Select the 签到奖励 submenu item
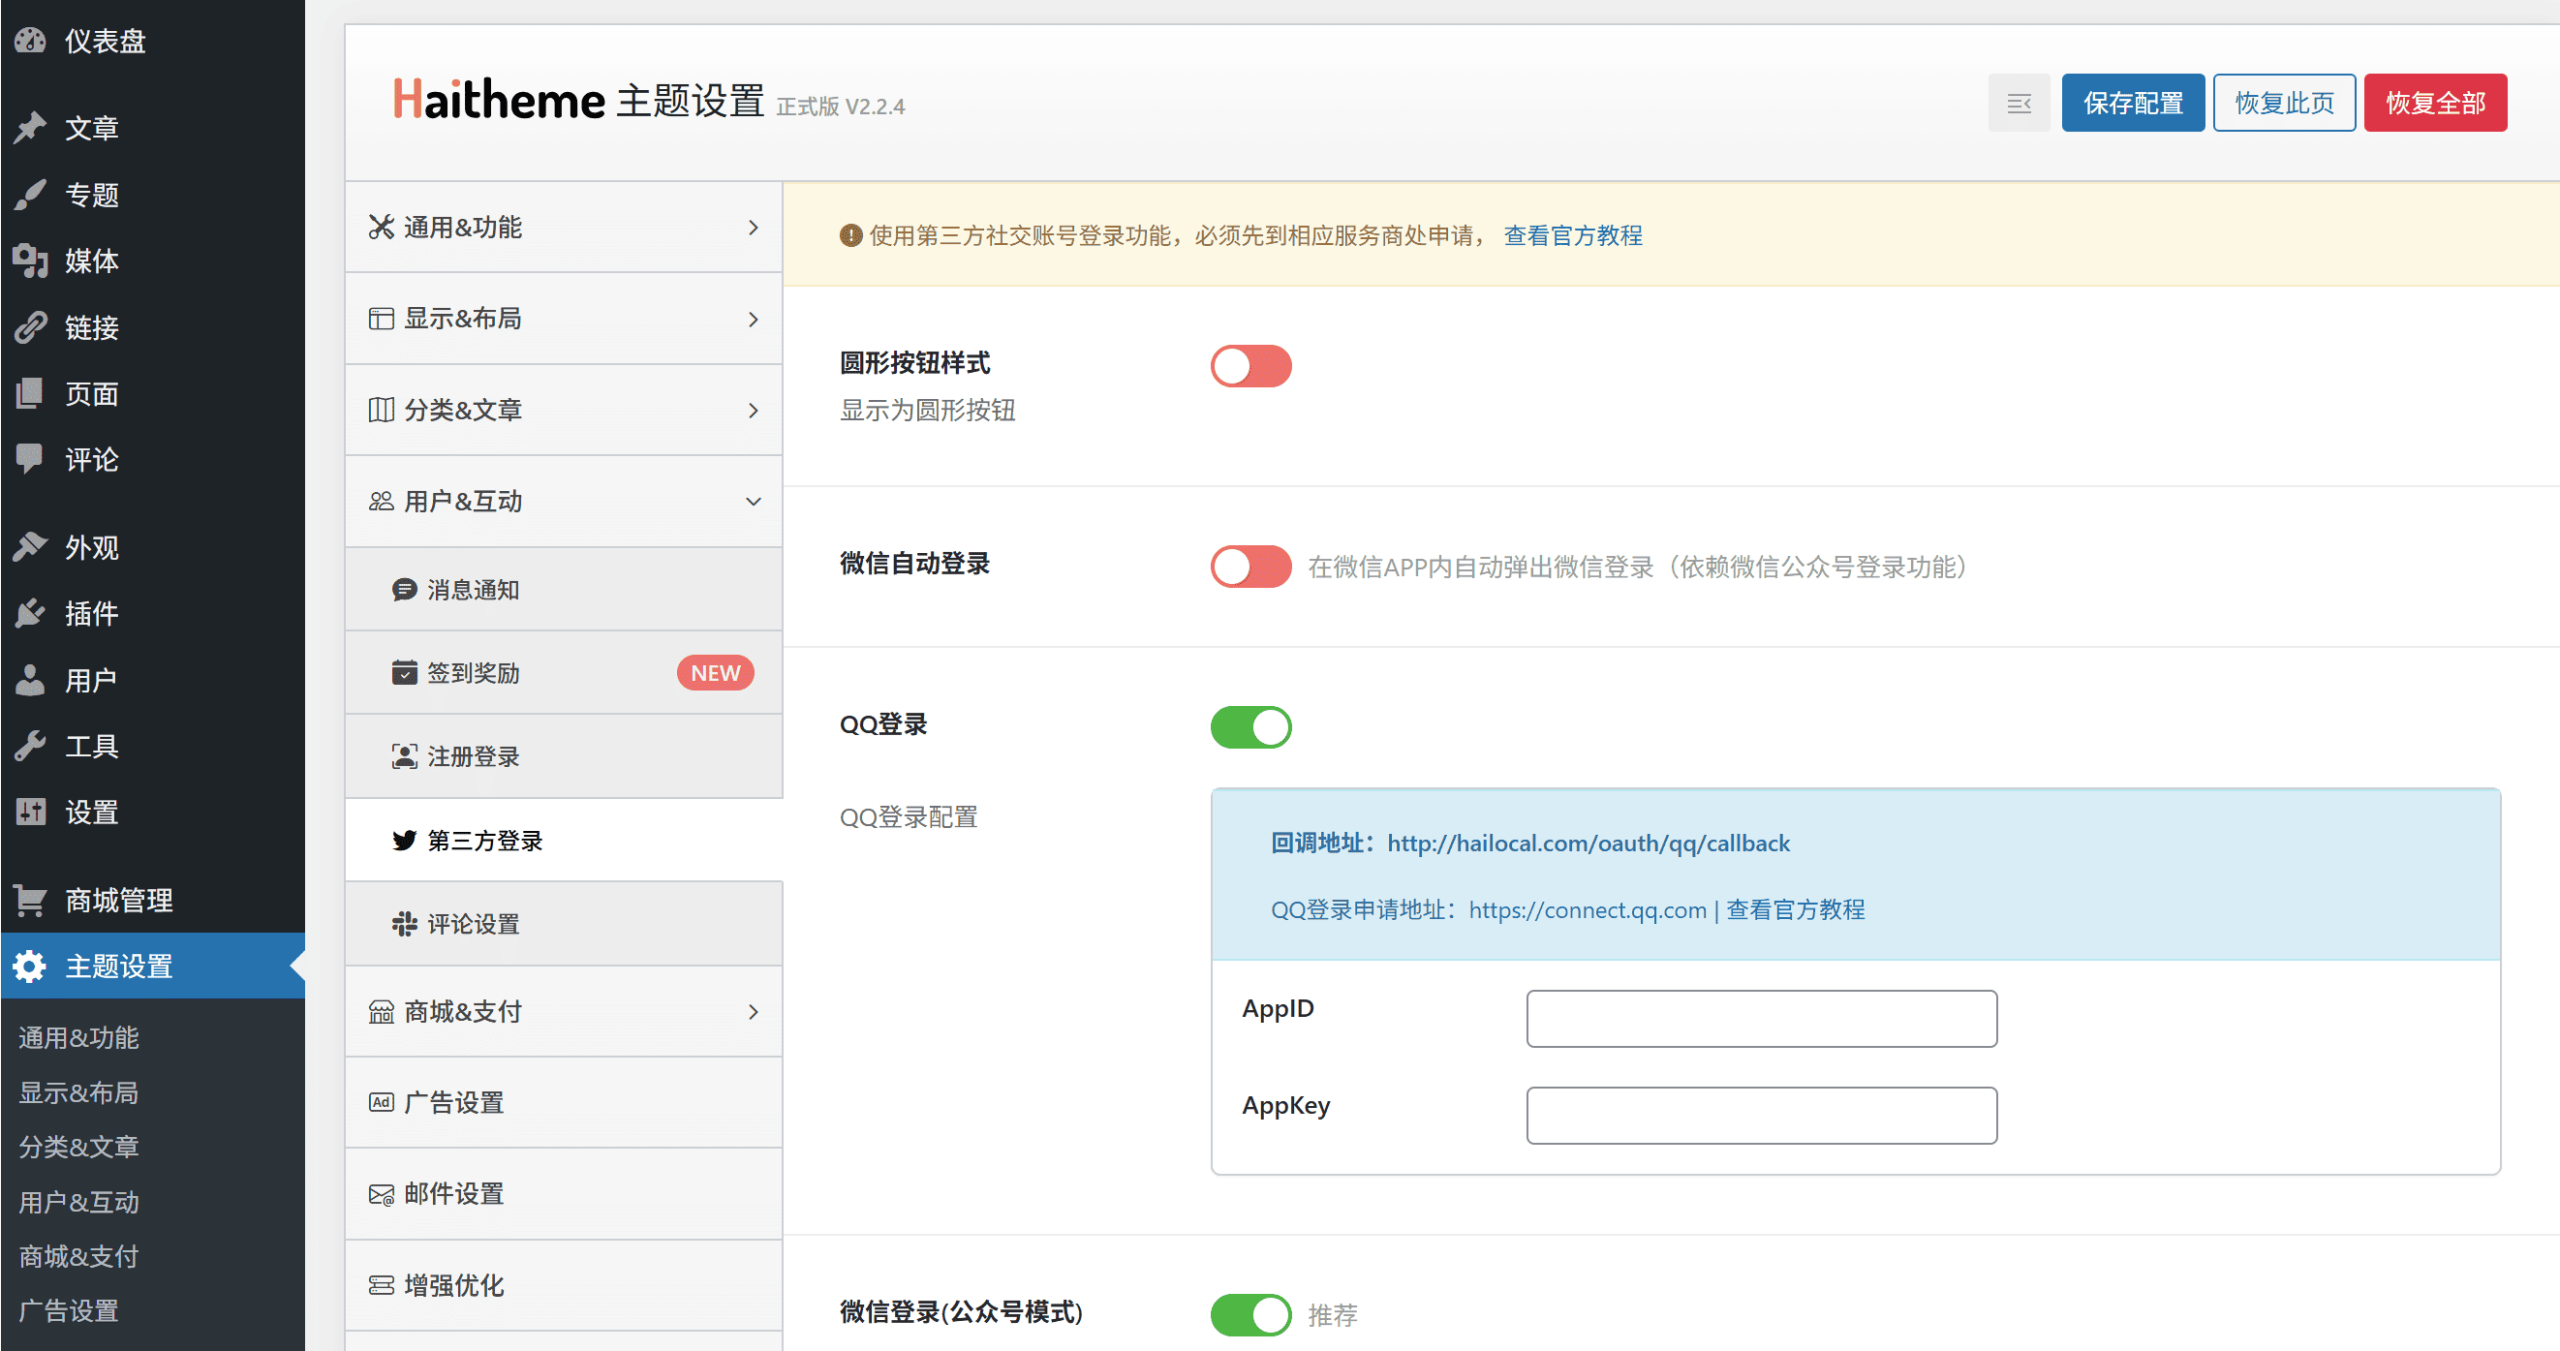The width and height of the screenshot is (2560, 1351). [x=473, y=673]
